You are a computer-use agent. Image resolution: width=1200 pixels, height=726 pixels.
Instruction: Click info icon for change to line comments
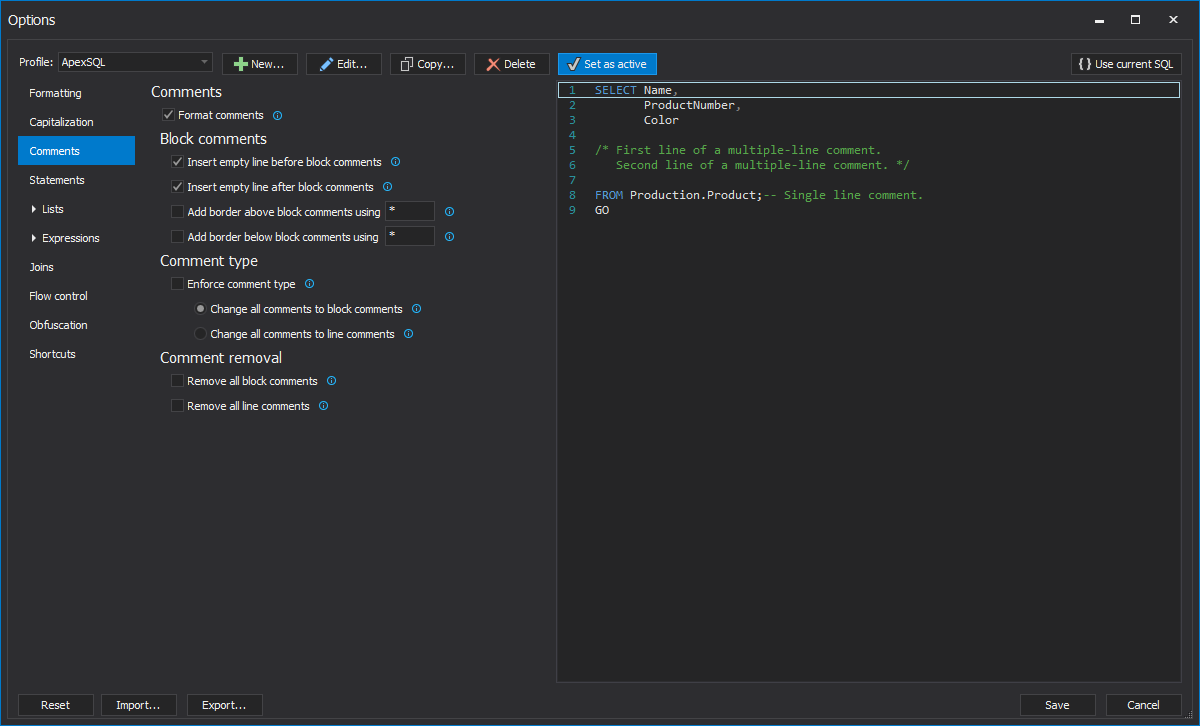[x=408, y=334]
